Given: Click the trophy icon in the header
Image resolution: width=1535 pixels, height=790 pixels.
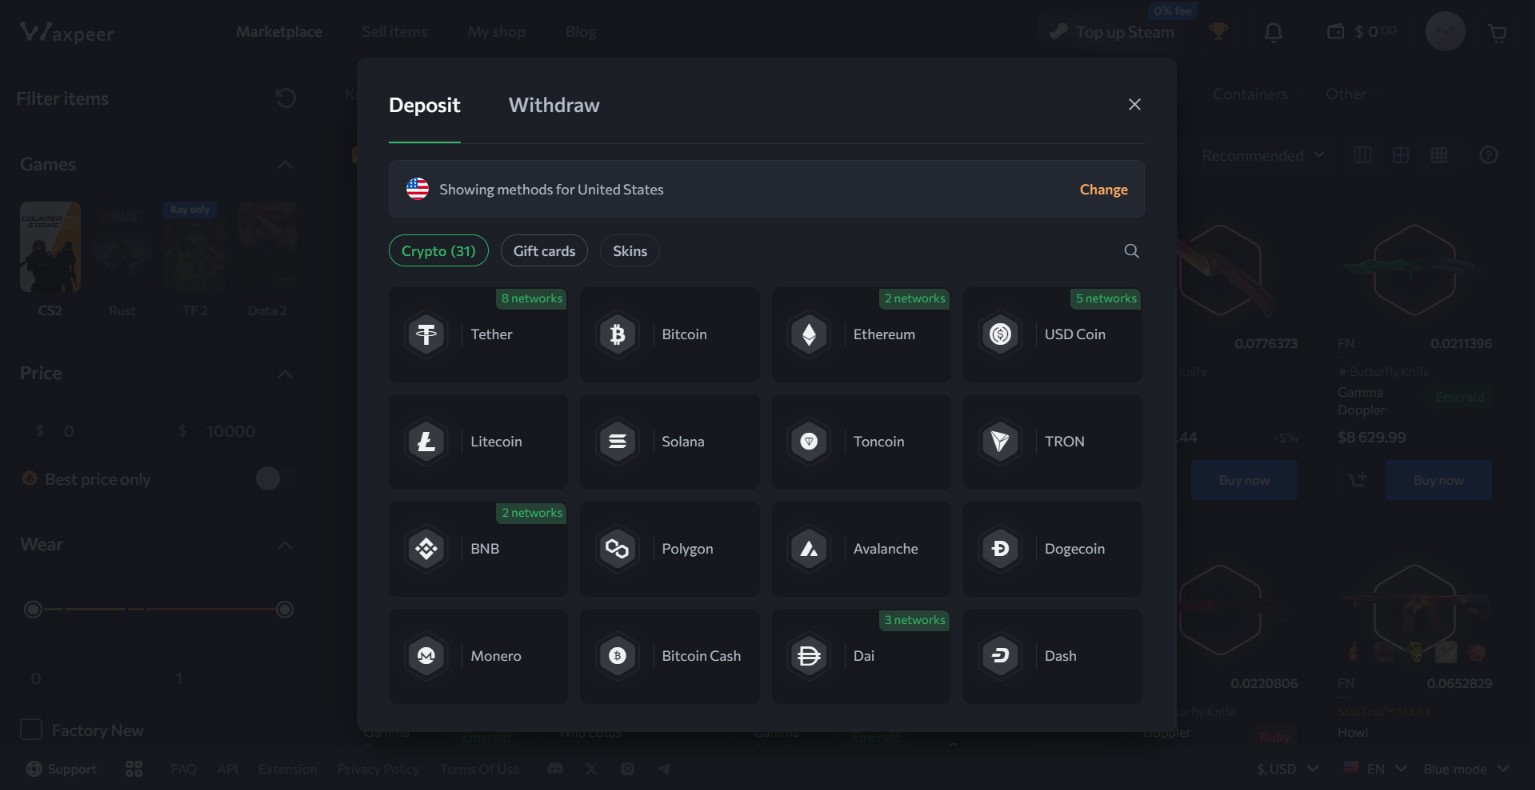Looking at the screenshot, I should pyautogui.click(x=1218, y=32).
